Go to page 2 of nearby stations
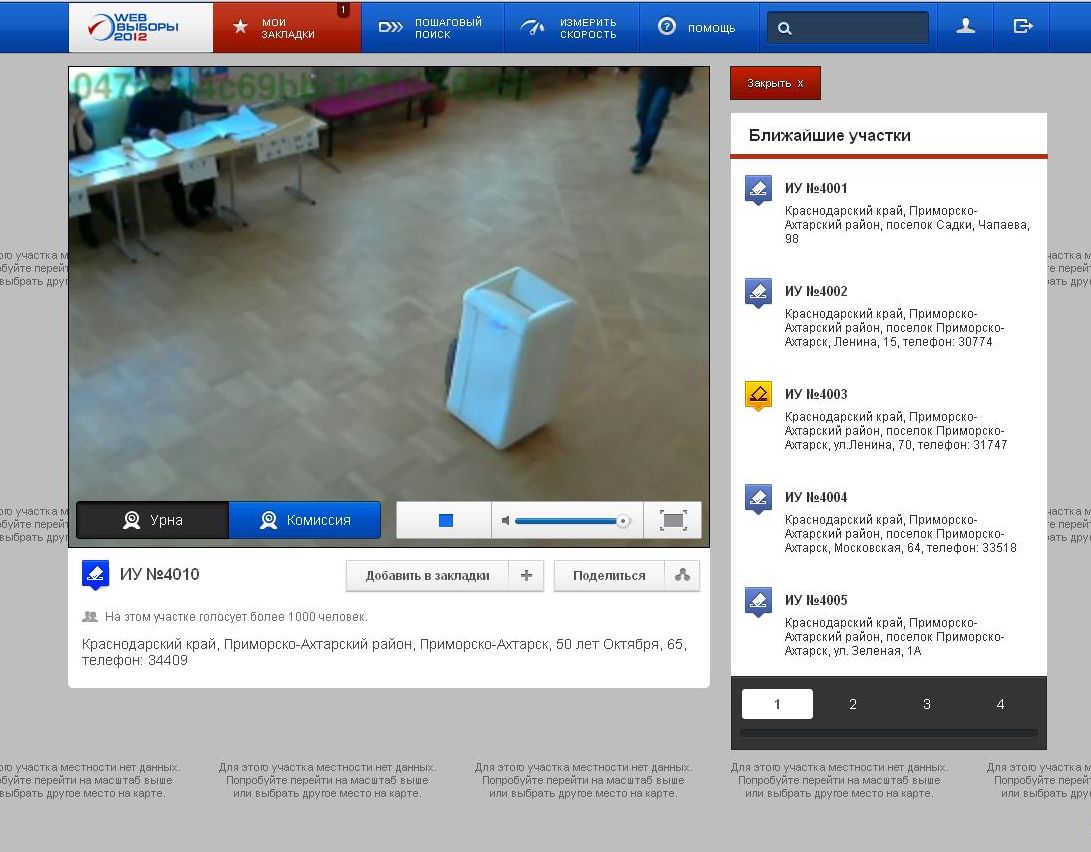Viewport: 1091px width, 852px height. click(852, 704)
